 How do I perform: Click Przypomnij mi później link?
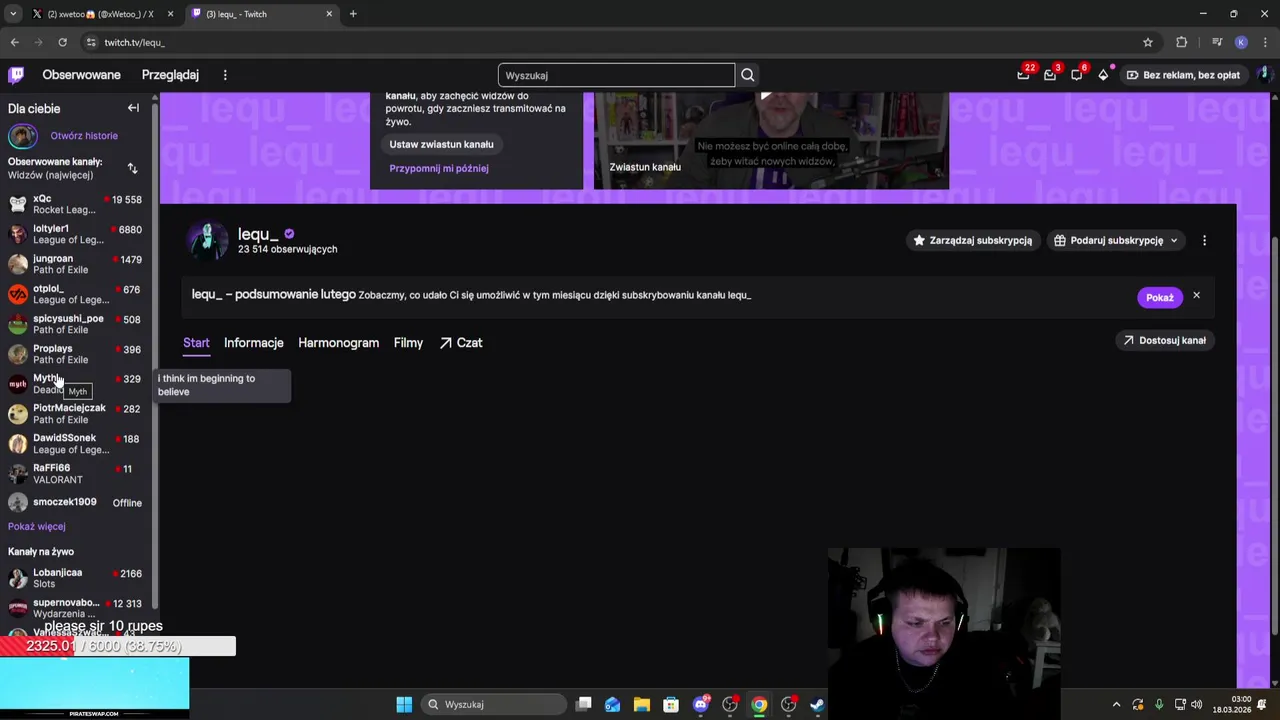click(x=439, y=168)
